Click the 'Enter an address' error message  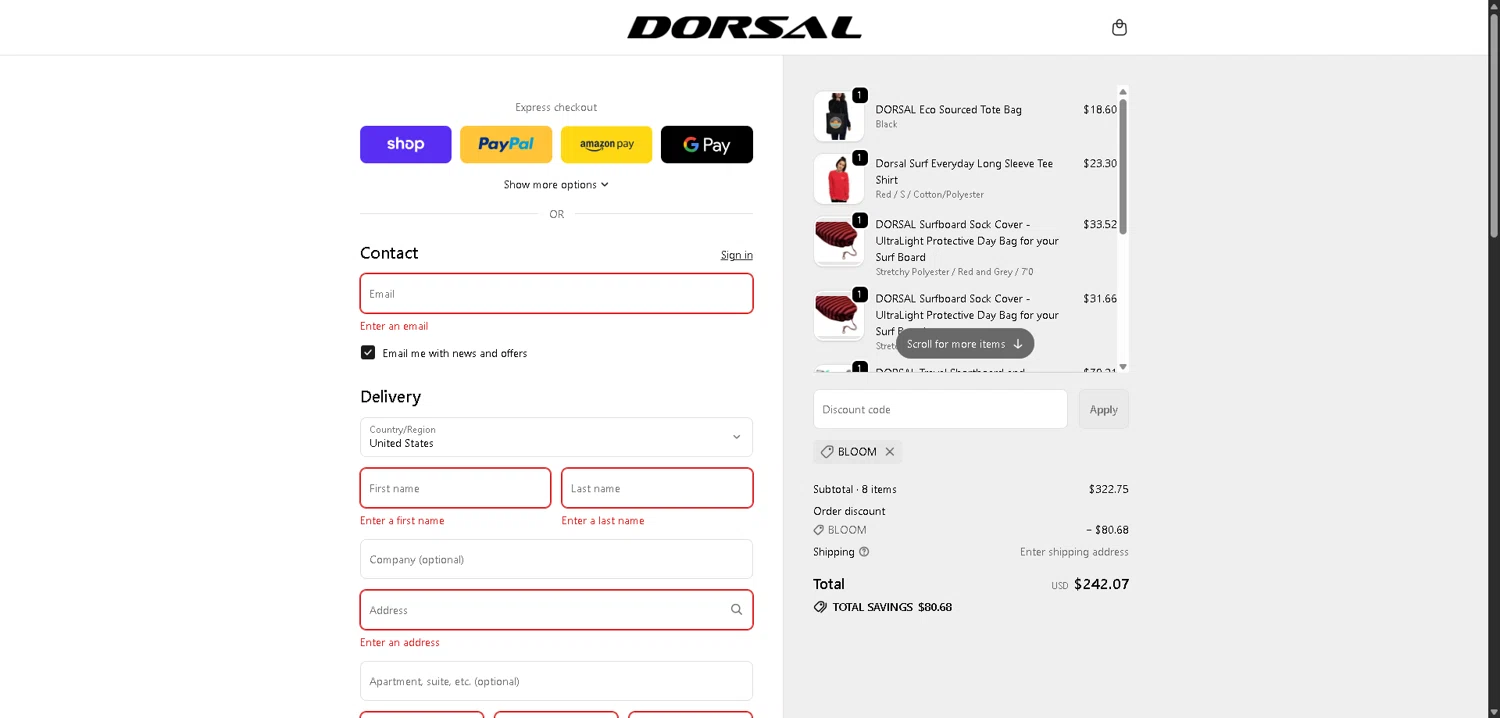(400, 642)
